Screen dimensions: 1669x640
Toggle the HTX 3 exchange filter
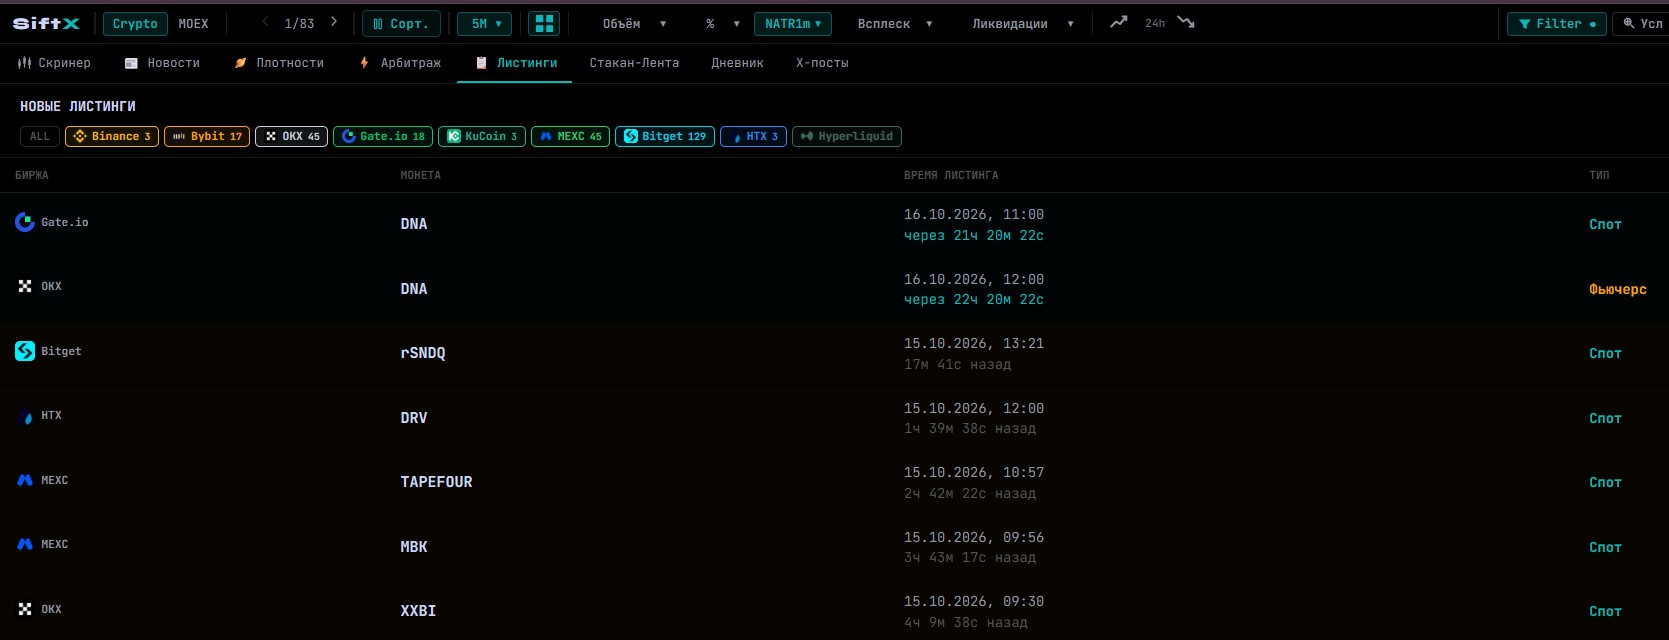(754, 136)
